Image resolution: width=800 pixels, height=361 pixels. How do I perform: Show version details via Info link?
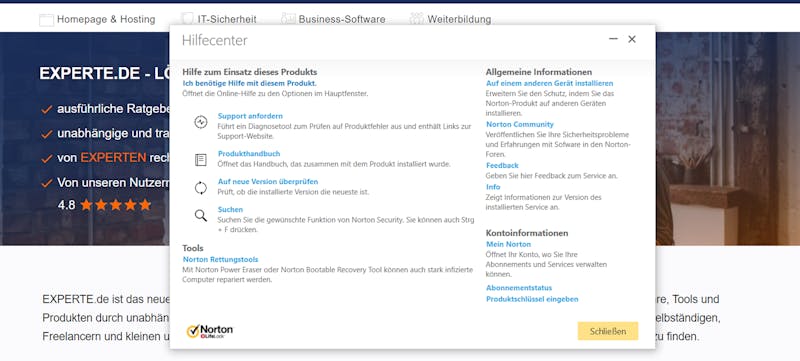493,187
